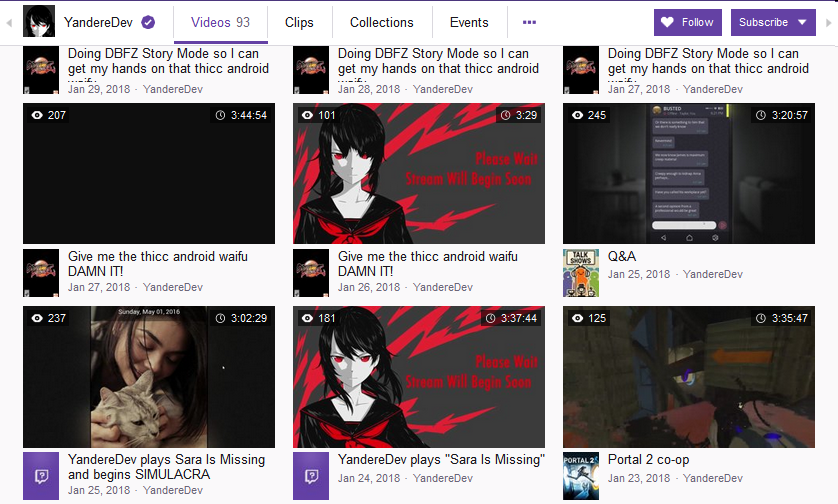Click the heart icon in Follow button
Image resolution: width=838 pixels, height=504 pixels.
pos(667,22)
